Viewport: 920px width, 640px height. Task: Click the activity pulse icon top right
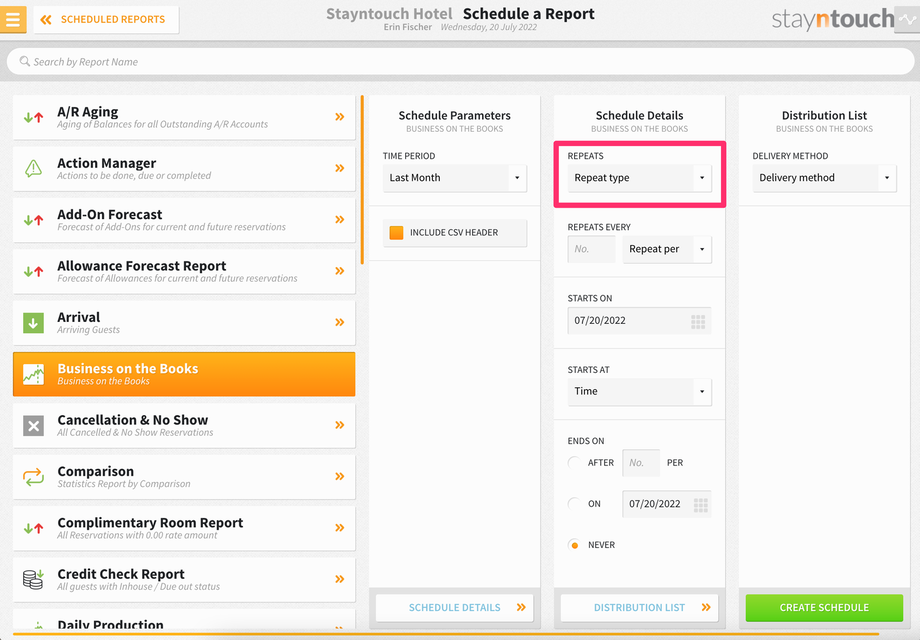907,19
